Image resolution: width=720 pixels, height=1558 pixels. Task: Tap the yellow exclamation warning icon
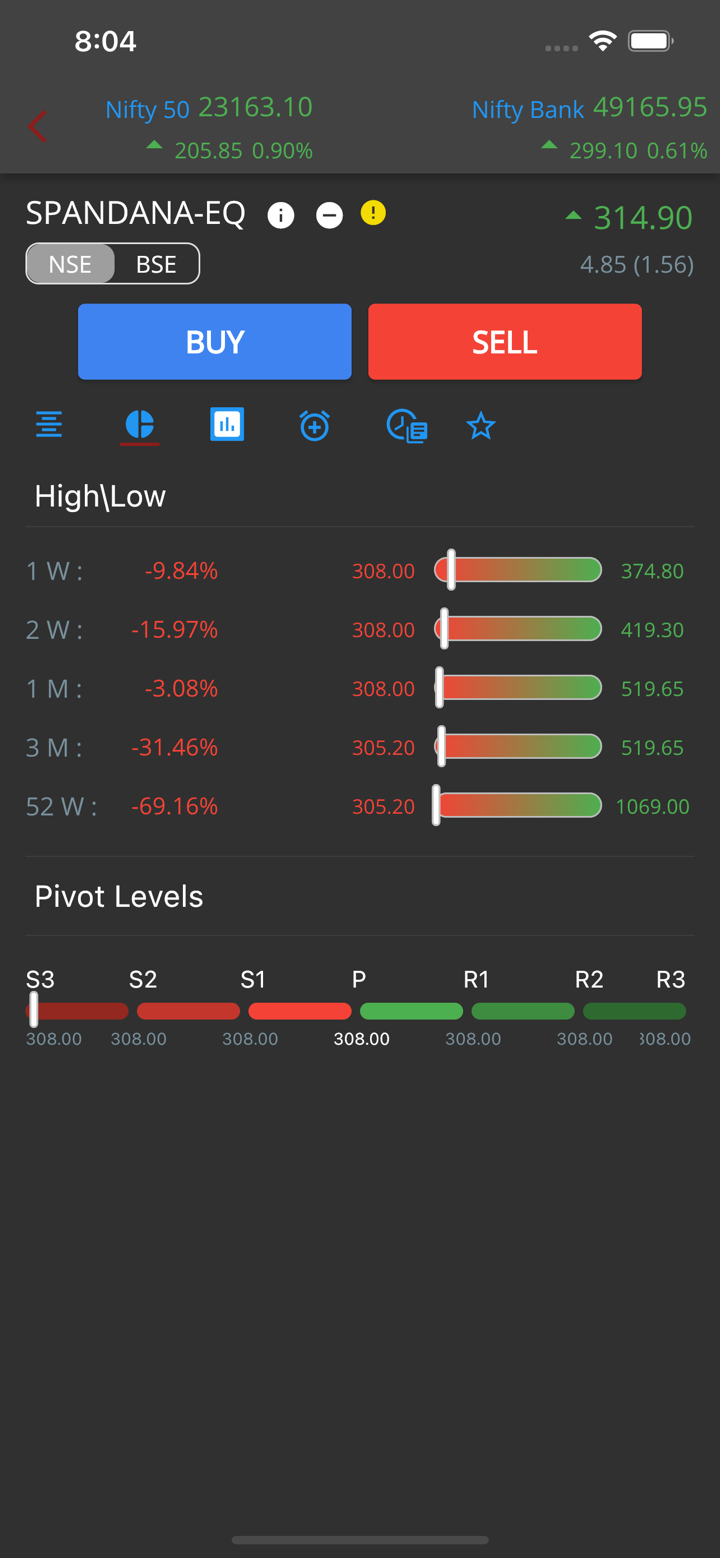coord(373,213)
